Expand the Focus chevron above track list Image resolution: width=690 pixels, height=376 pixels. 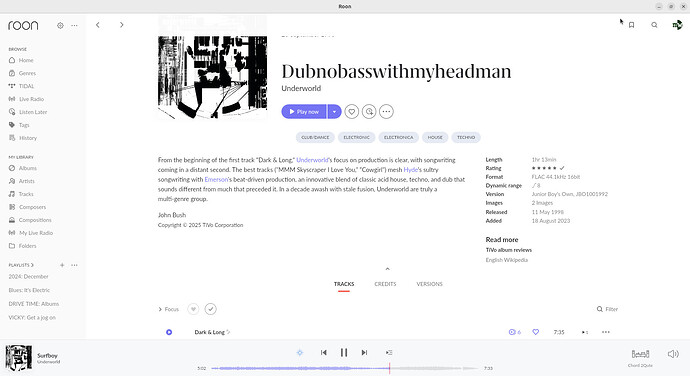pos(160,309)
